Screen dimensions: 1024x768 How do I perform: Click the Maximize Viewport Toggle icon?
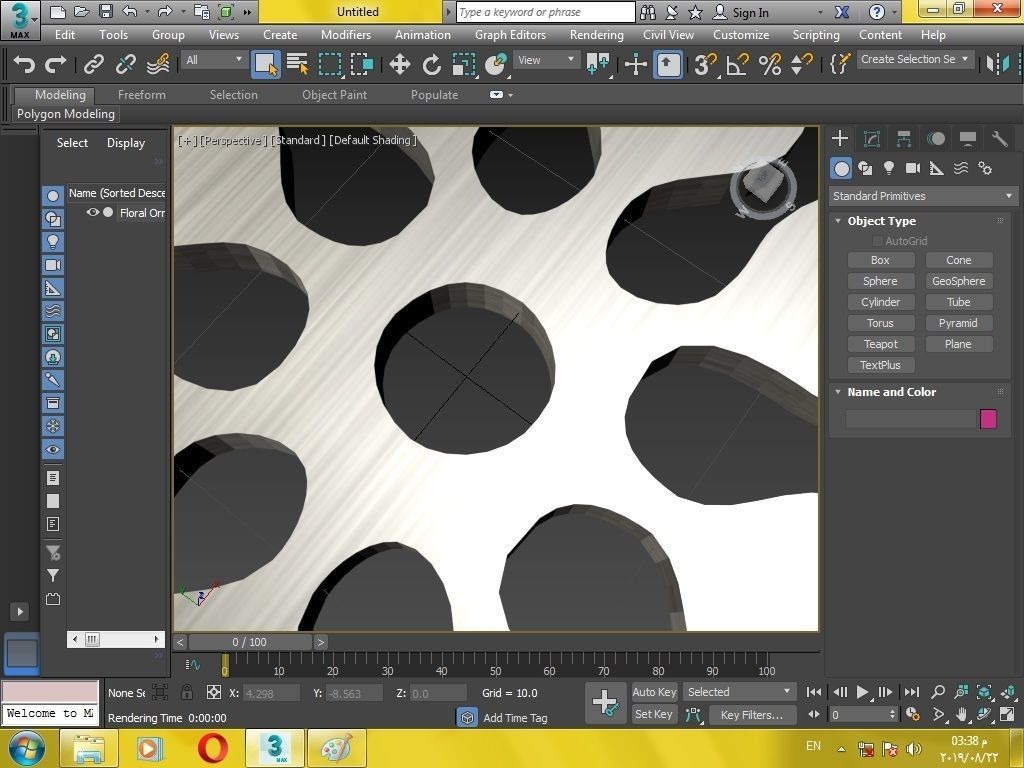[x=1007, y=714]
